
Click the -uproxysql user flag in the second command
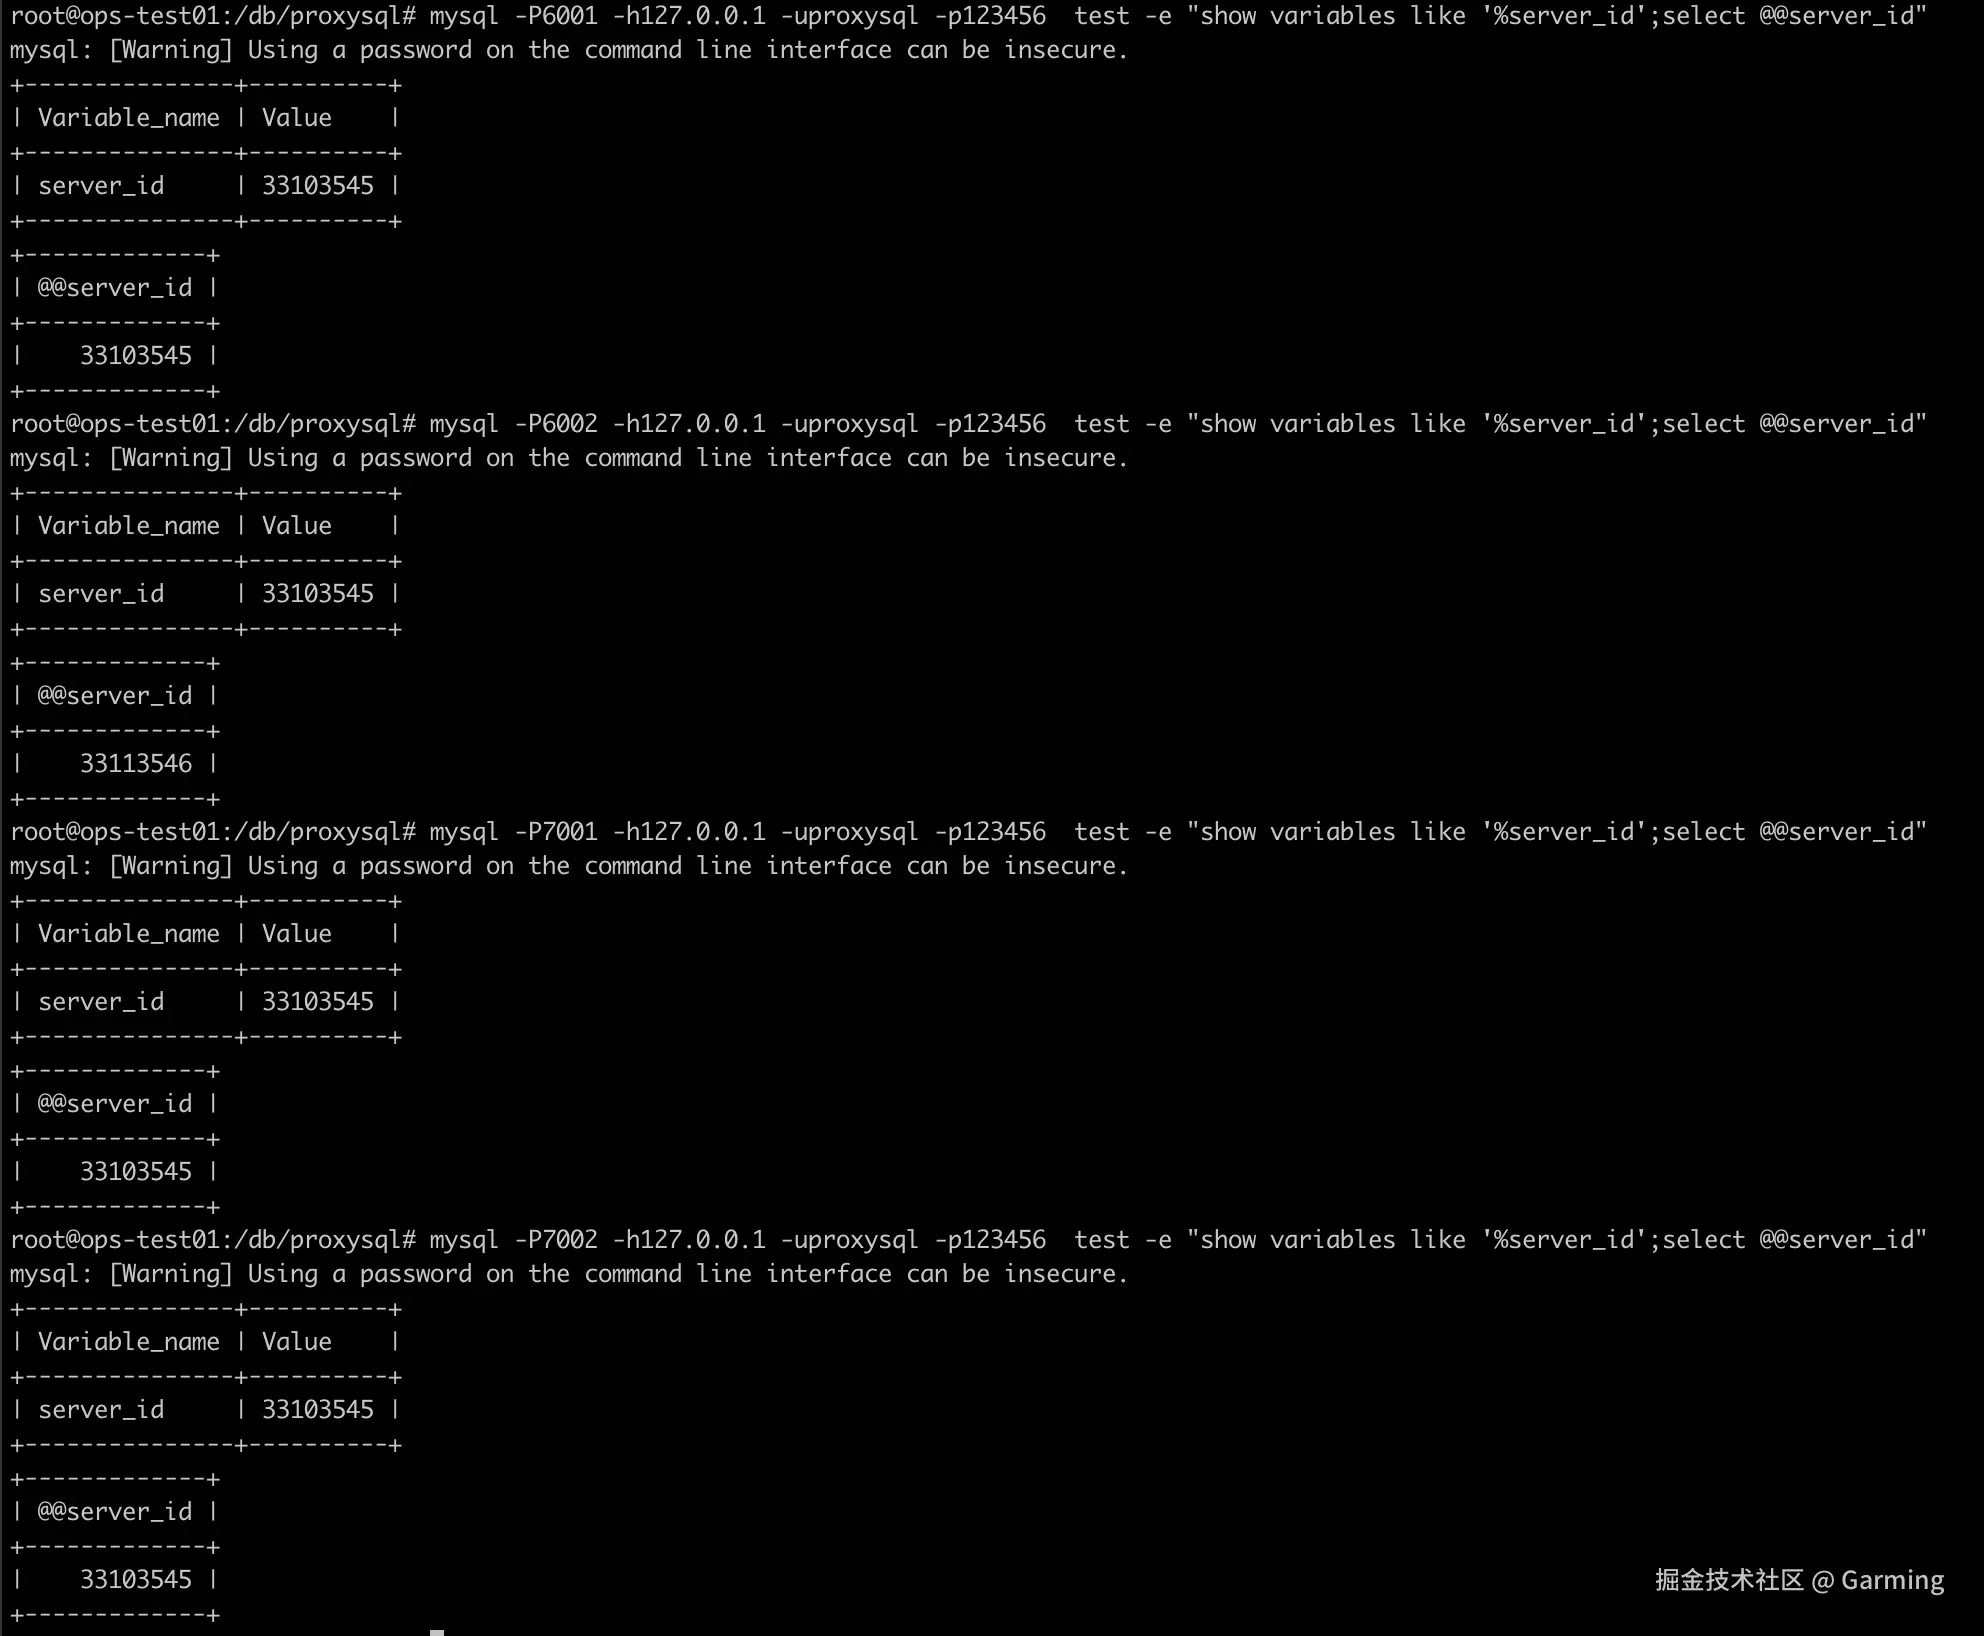point(850,424)
